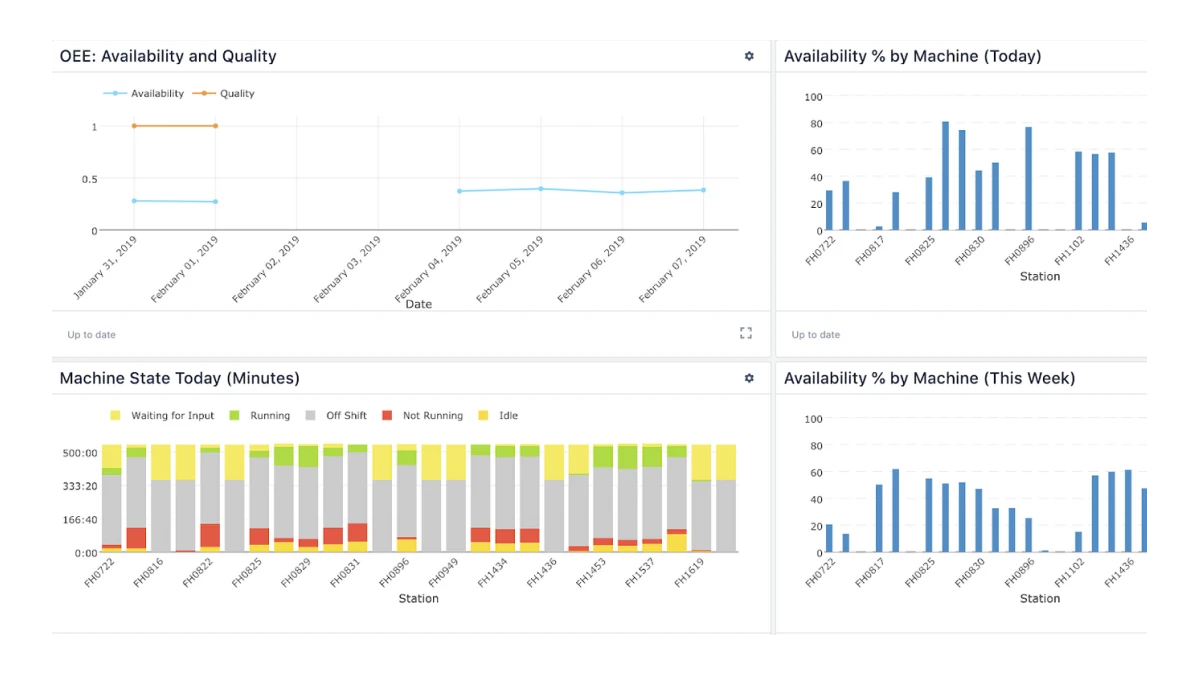Hide the Waiting for Input legend series

(x=162, y=416)
